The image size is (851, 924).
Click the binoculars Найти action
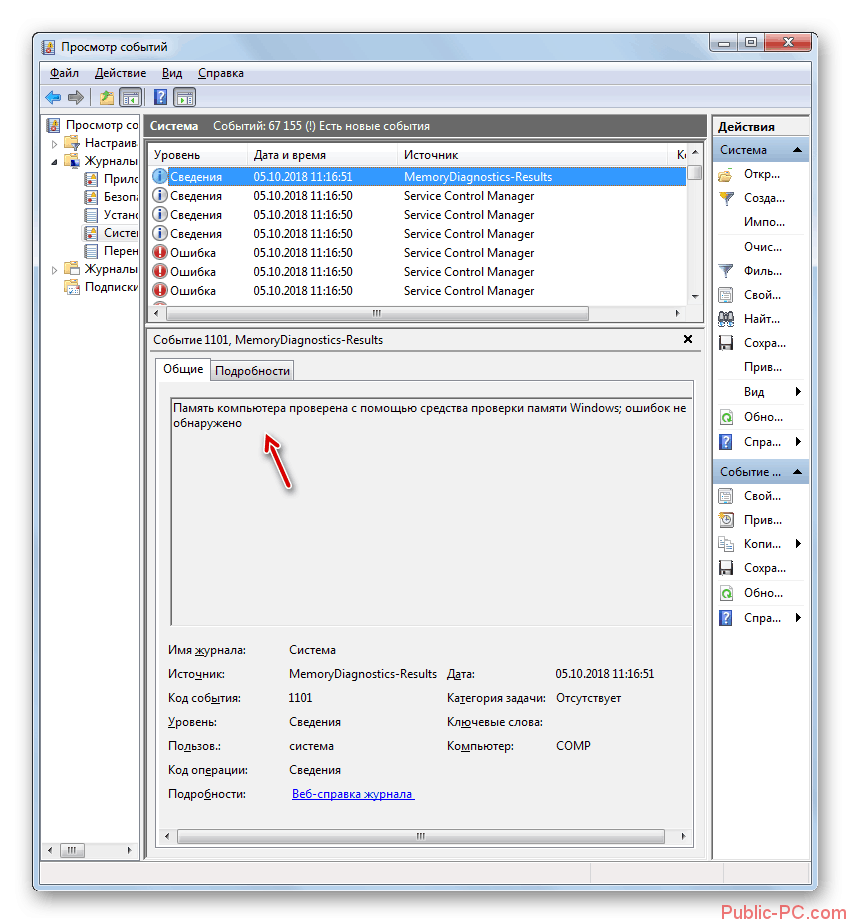(x=760, y=319)
